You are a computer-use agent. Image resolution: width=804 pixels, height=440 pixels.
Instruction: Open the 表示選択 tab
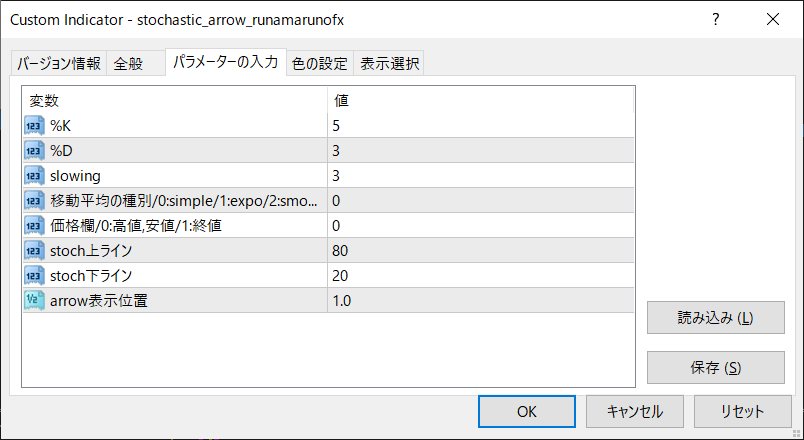pos(390,64)
